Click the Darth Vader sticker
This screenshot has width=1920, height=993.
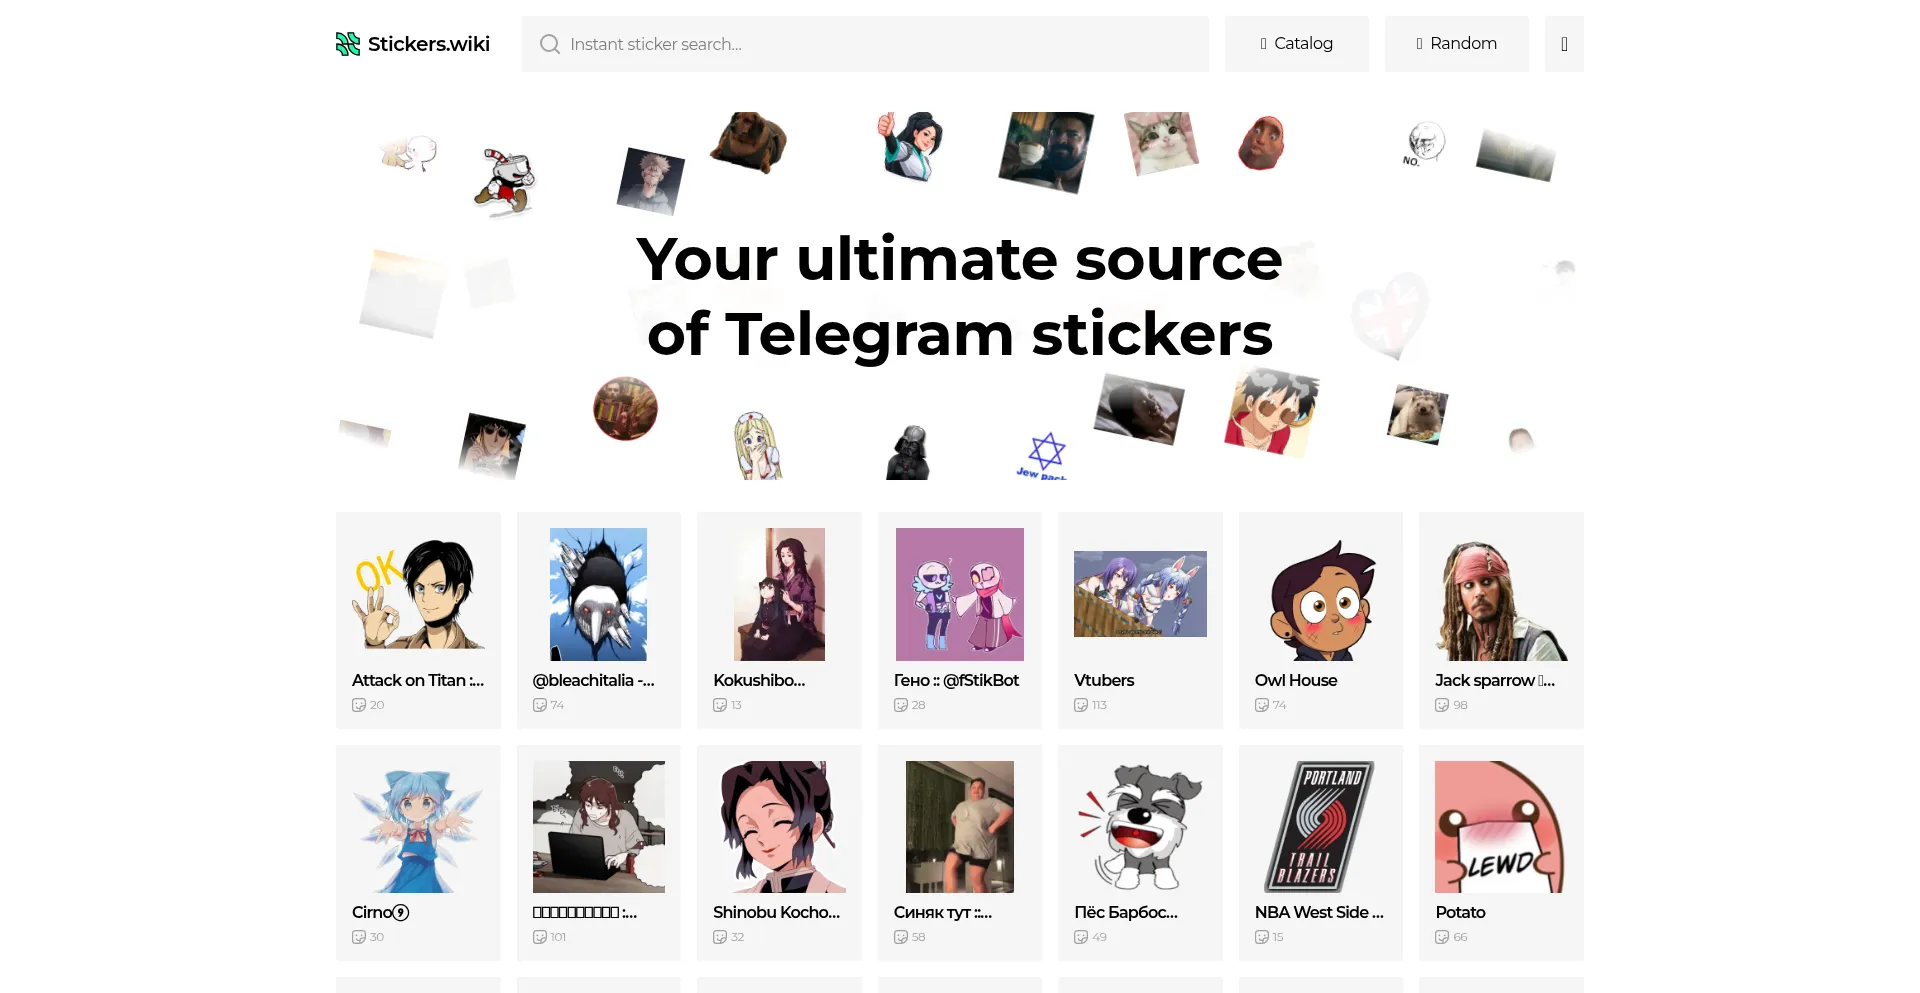pyautogui.click(x=909, y=452)
